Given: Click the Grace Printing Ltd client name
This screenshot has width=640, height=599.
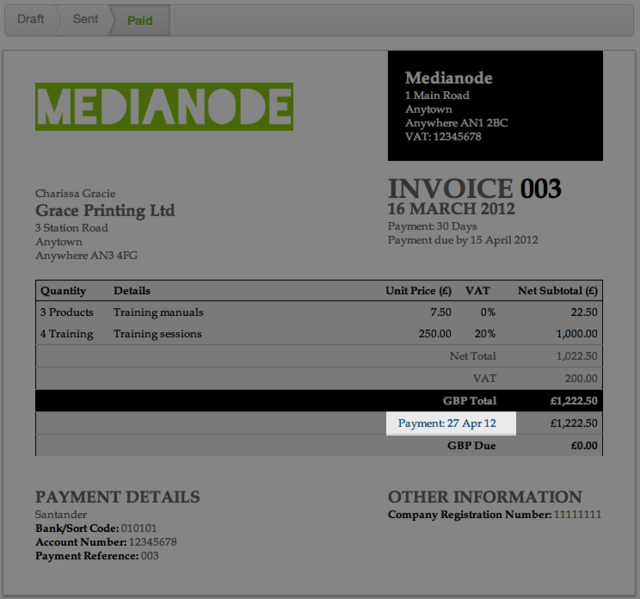Looking at the screenshot, I should coord(105,210).
